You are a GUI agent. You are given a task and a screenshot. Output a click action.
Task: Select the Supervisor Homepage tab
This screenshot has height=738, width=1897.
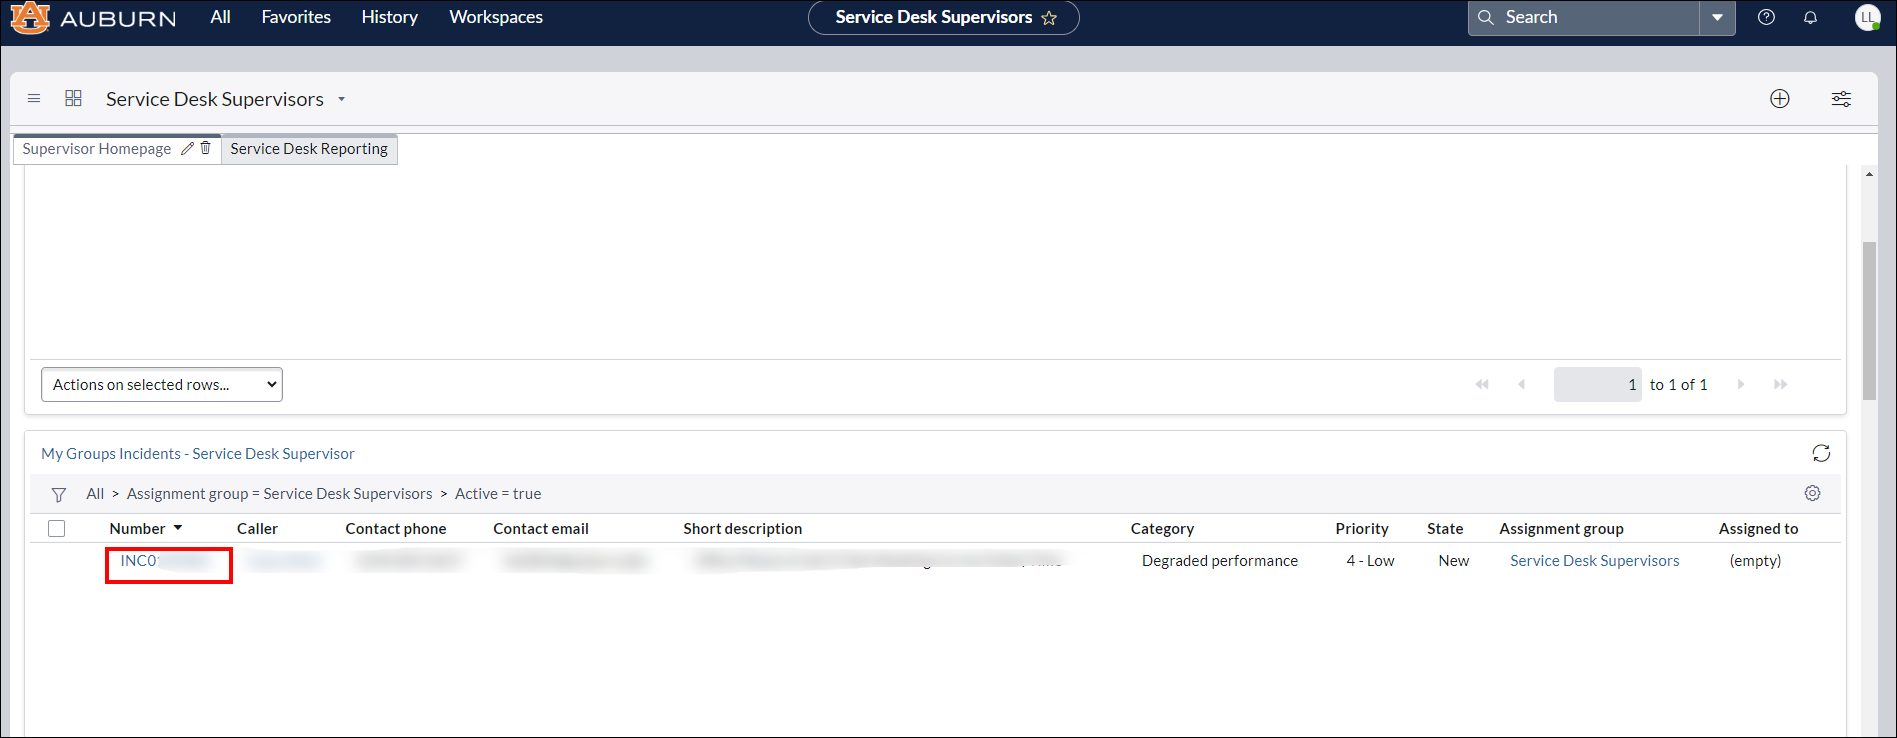[x=97, y=149]
